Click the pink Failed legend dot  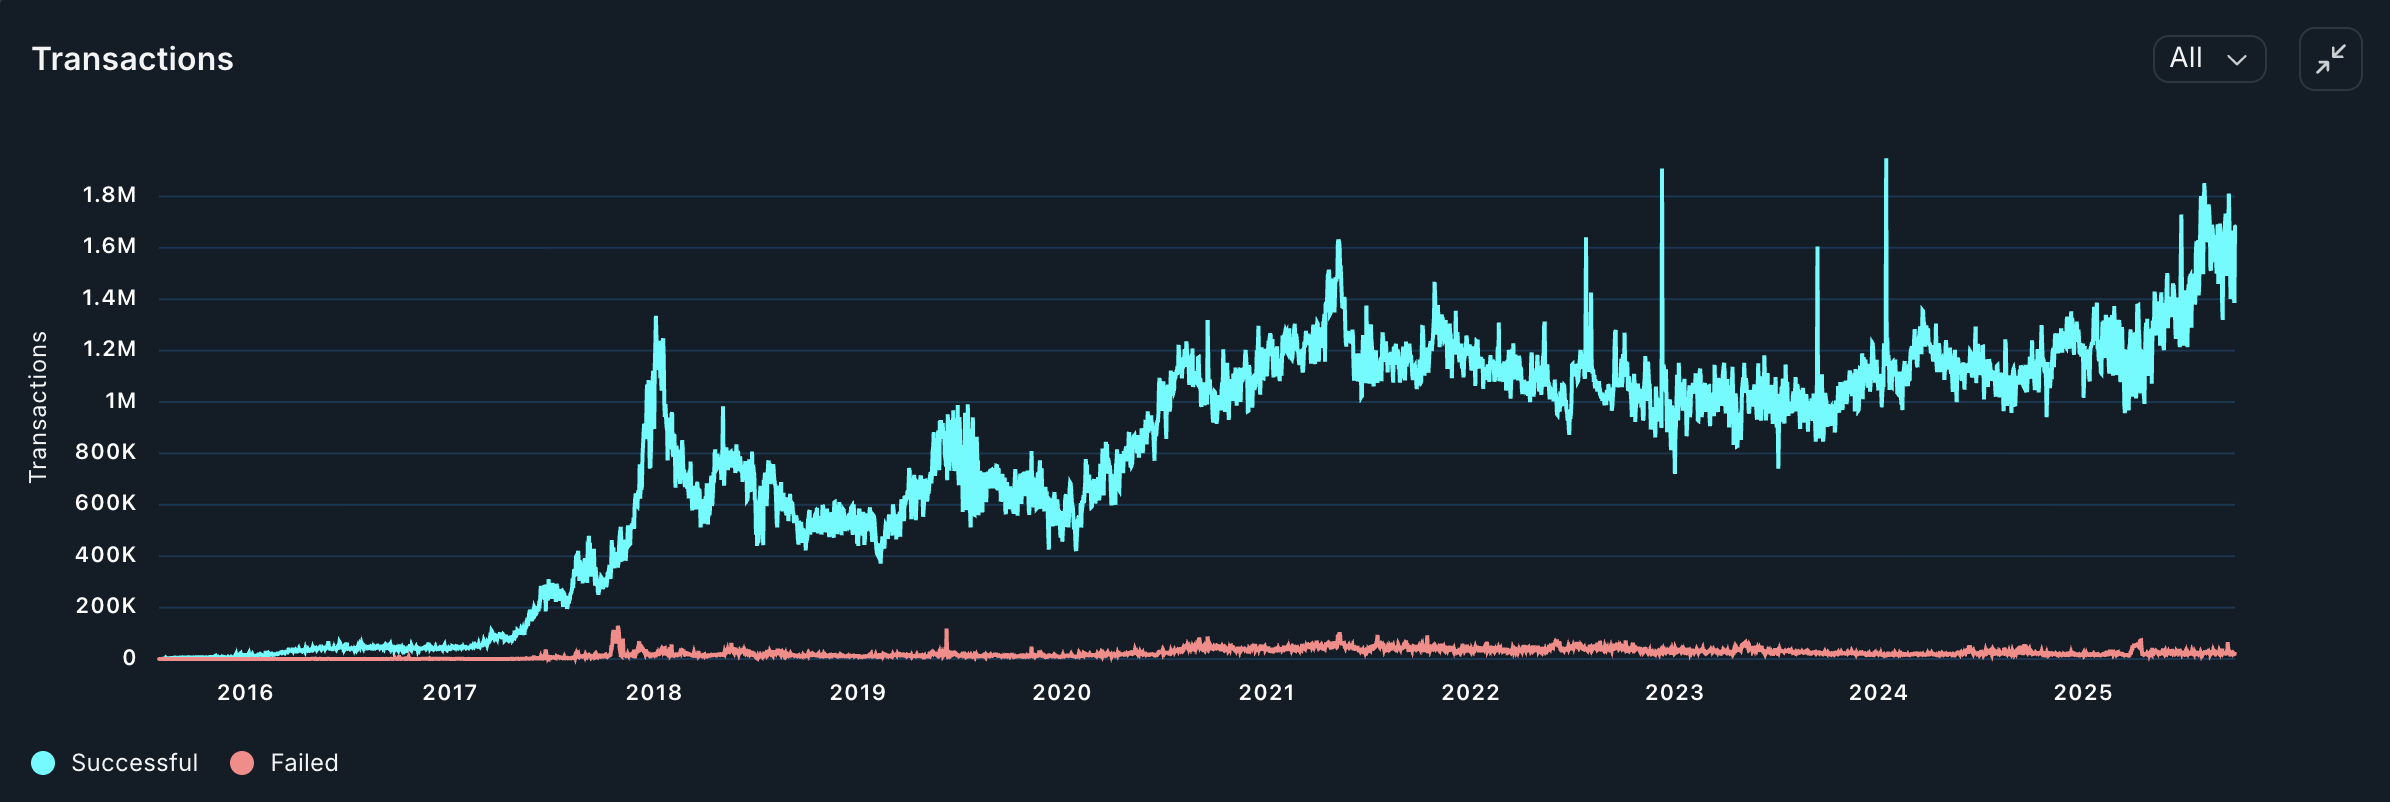click(x=242, y=763)
